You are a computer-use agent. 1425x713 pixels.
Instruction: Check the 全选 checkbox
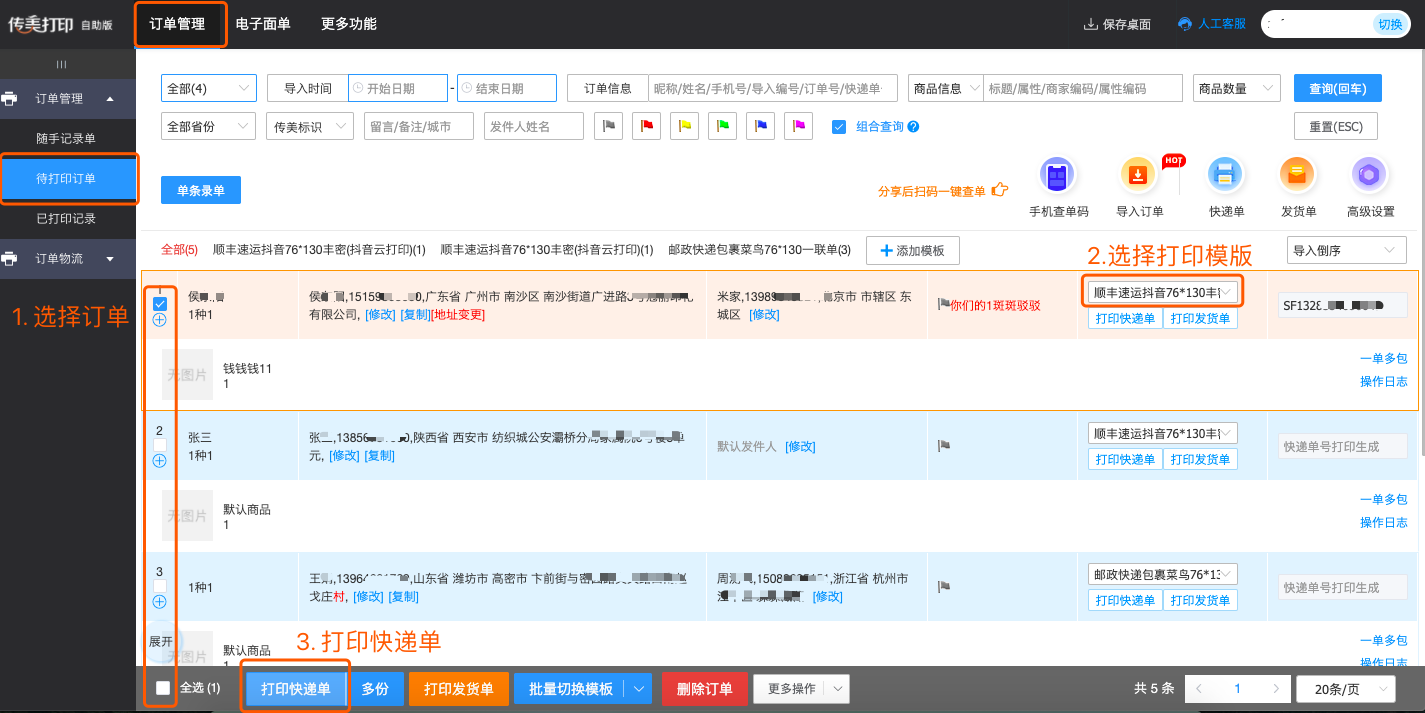pos(163,688)
